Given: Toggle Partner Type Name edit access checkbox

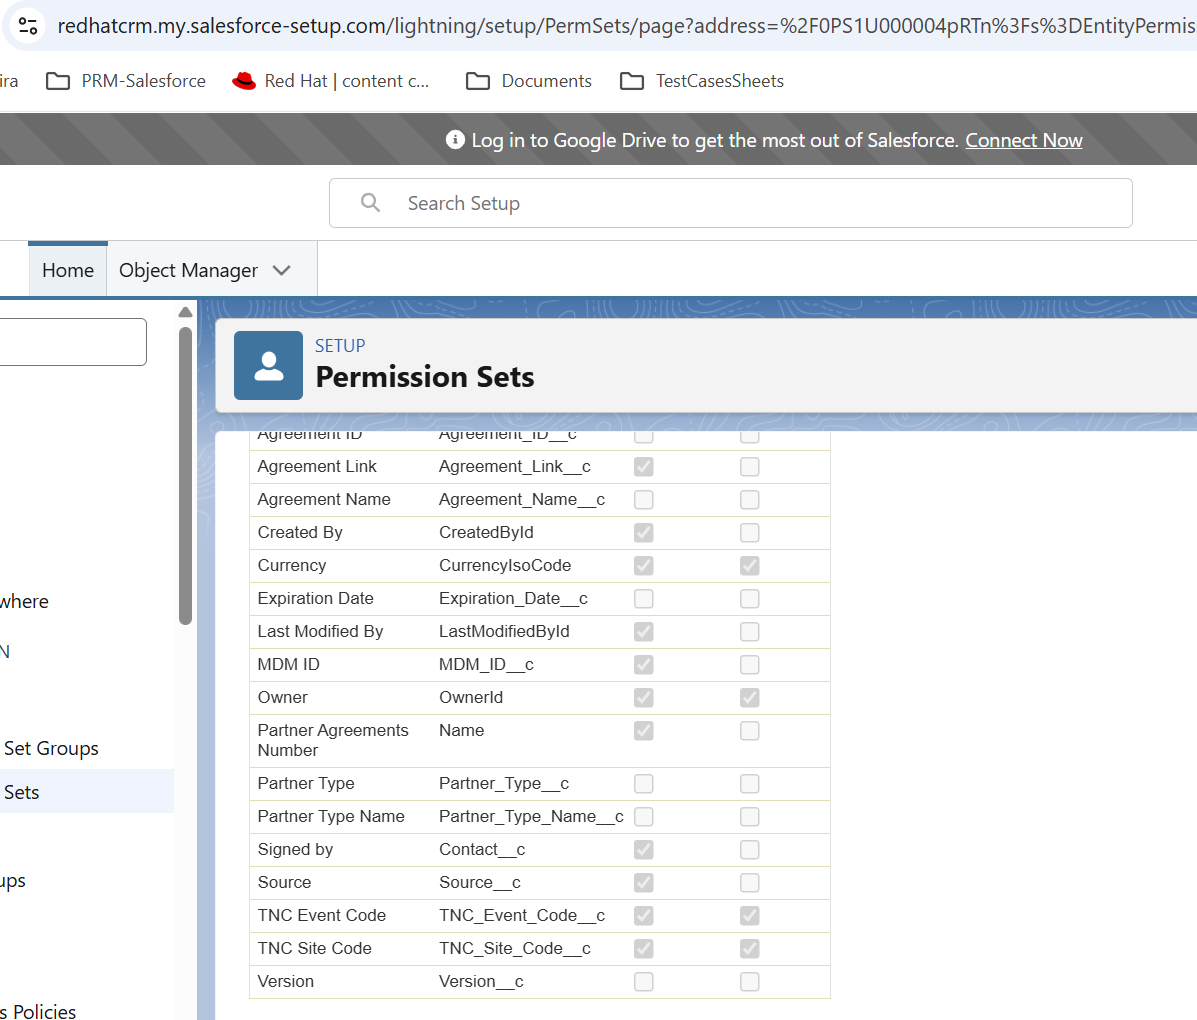Looking at the screenshot, I should [x=750, y=816].
